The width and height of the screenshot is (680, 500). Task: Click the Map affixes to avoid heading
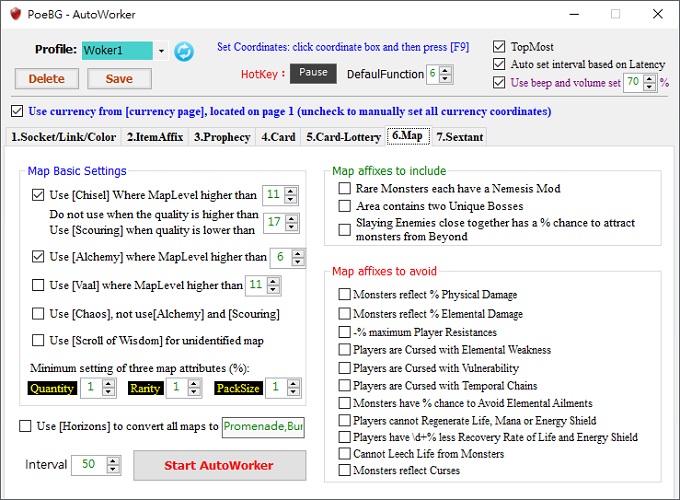pos(384,271)
